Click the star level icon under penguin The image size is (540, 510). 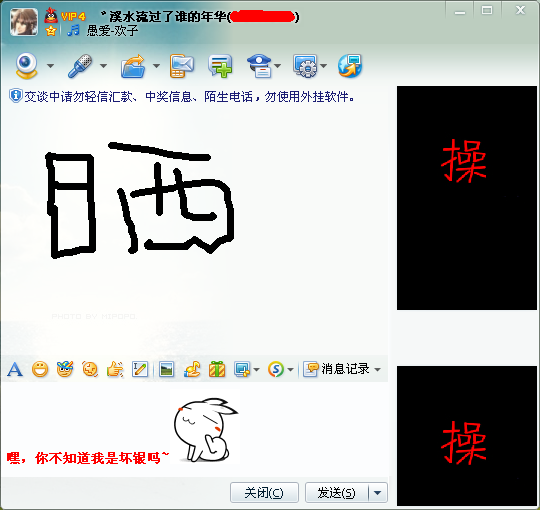51,31
